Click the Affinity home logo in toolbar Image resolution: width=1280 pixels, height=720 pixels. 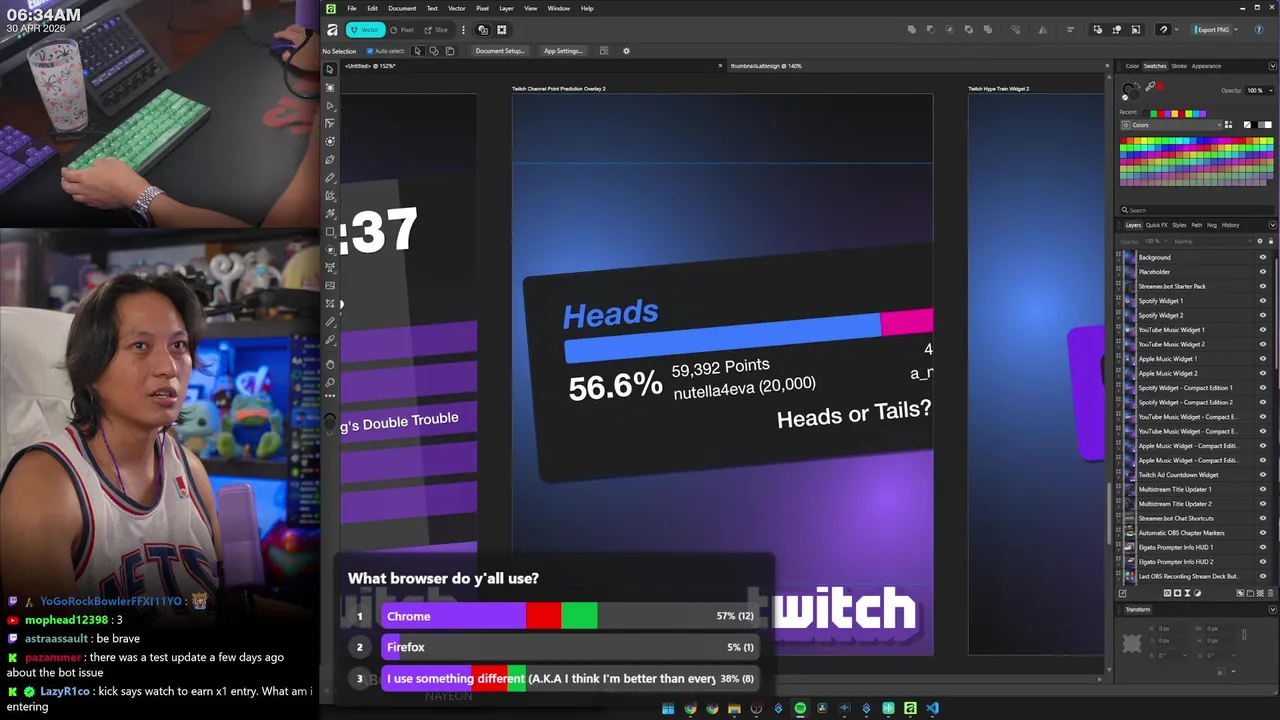click(x=332, y=30)
